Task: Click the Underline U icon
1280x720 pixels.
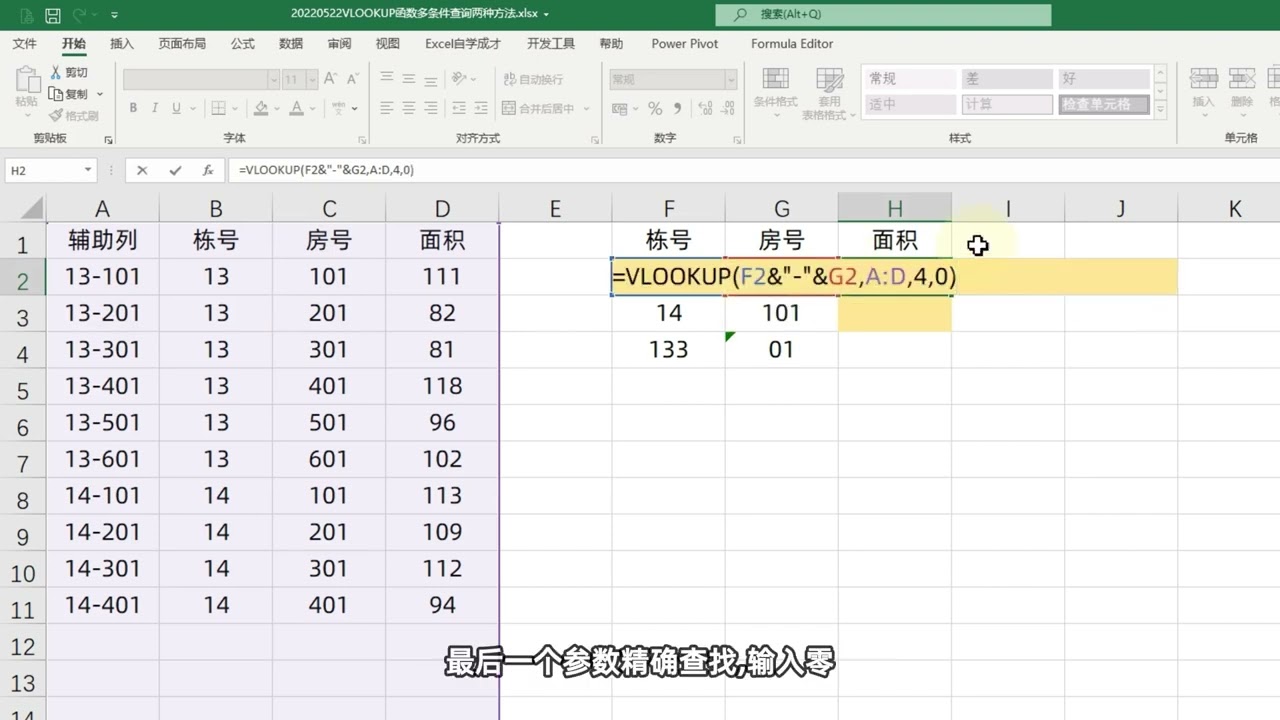Action: [177, 108]
